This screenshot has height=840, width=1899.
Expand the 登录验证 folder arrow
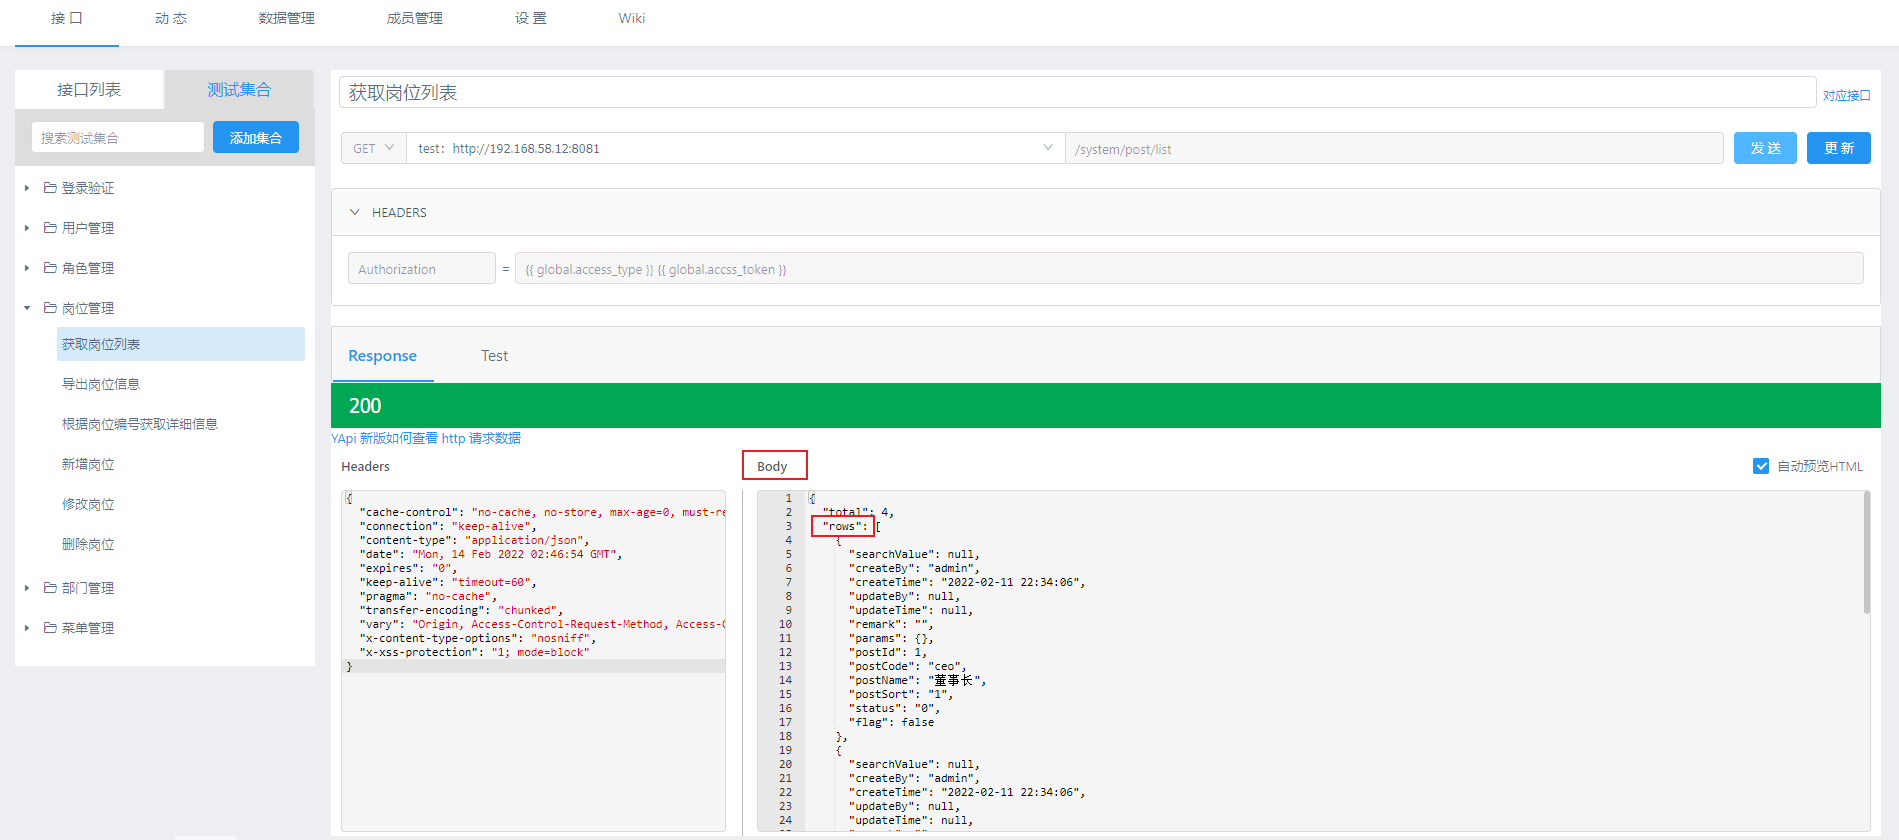point(27,188)
